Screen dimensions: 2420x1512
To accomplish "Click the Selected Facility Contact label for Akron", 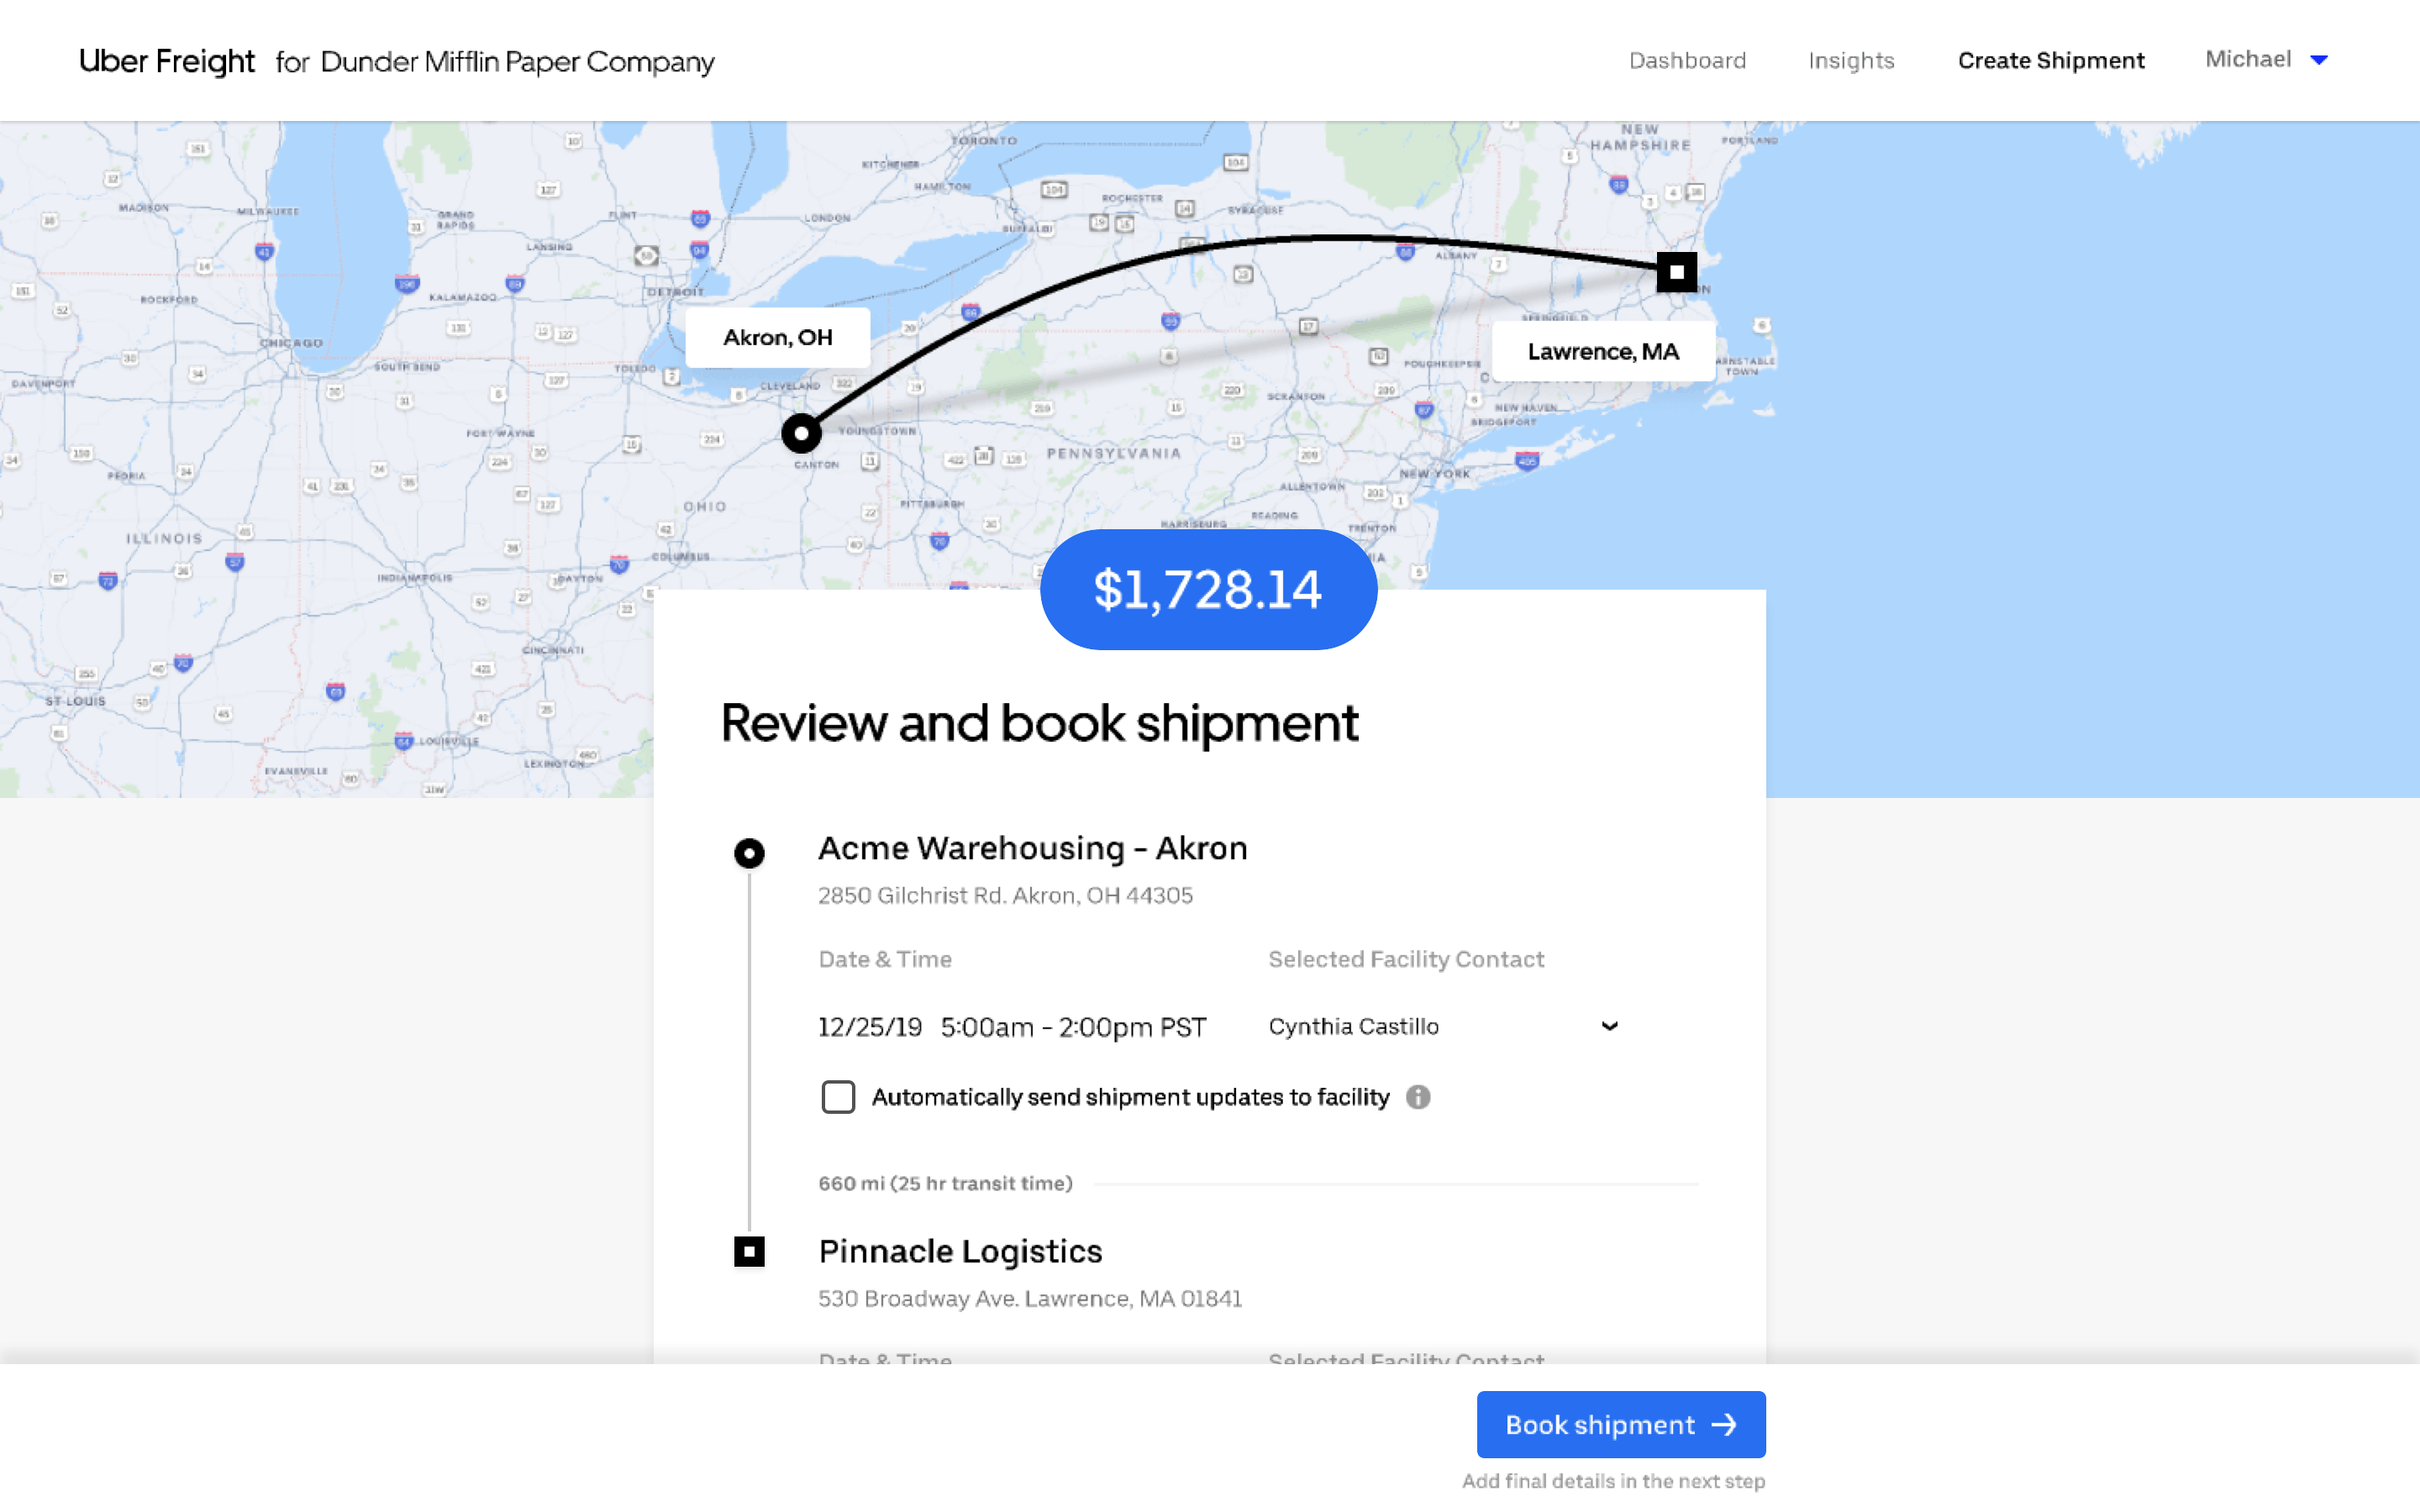I will point(1406,959).
